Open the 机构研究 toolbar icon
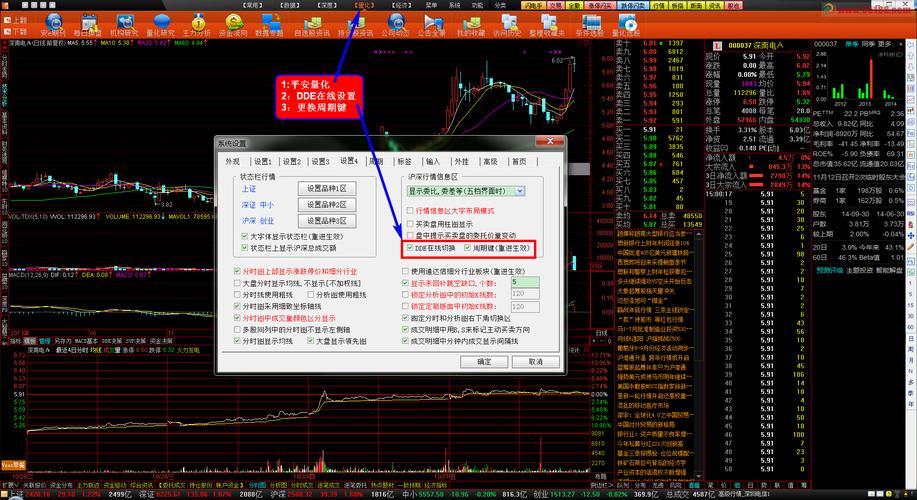 (123, 28)
